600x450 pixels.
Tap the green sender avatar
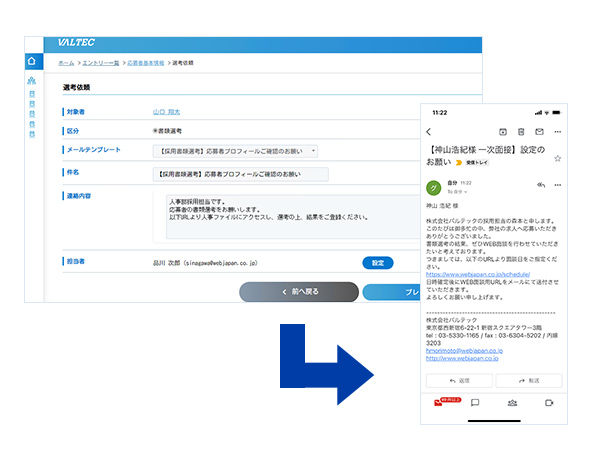[434, 188]
